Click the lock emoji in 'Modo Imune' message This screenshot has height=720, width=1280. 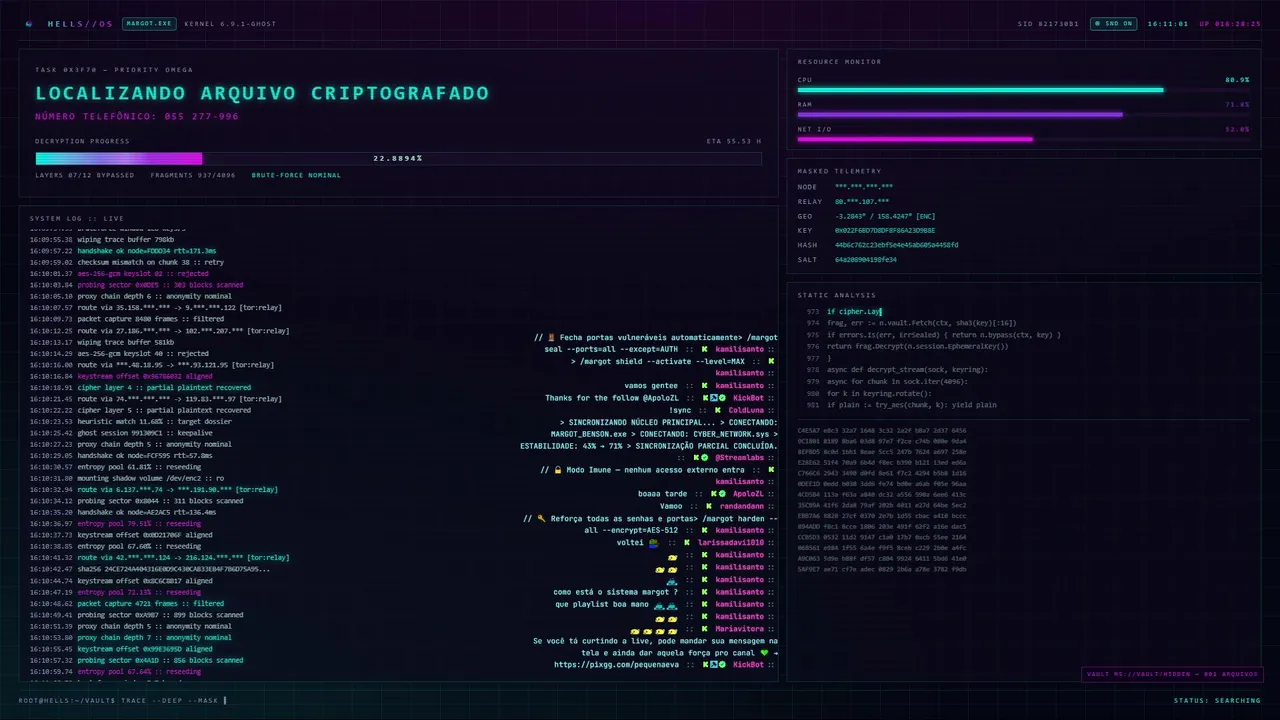coord(558,470)
